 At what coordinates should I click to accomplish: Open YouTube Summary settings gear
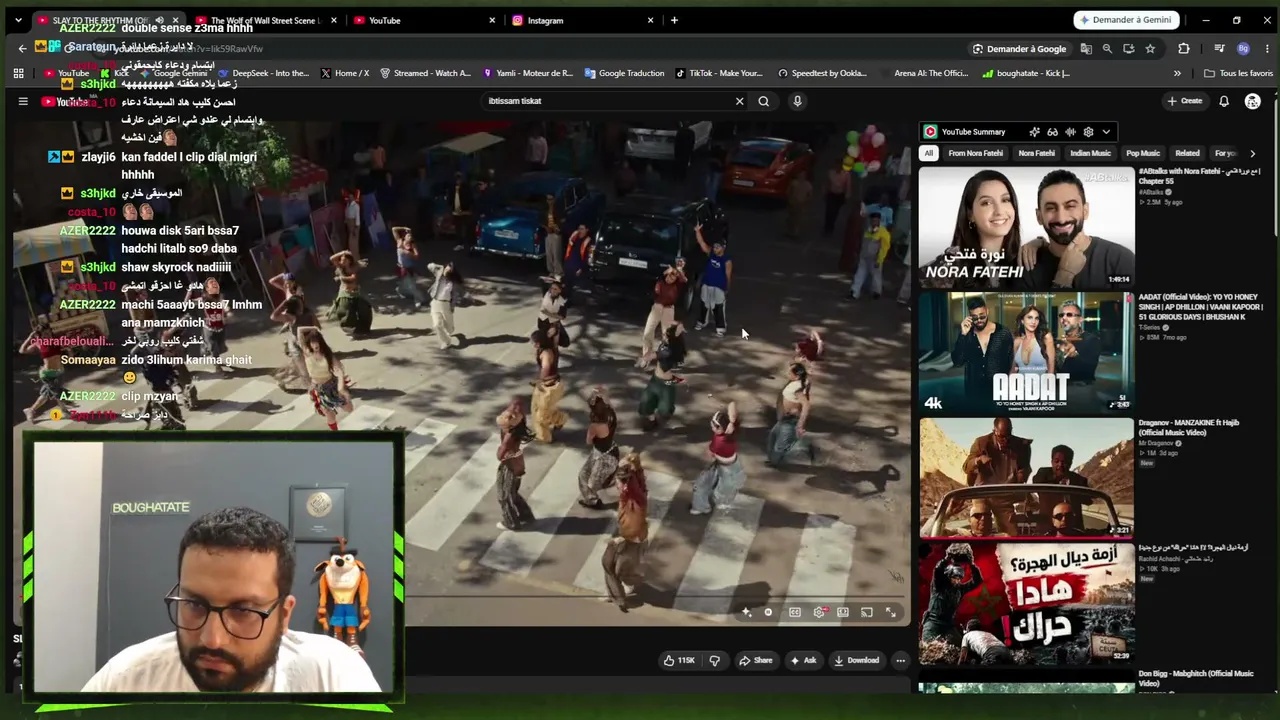(1088, 132)
